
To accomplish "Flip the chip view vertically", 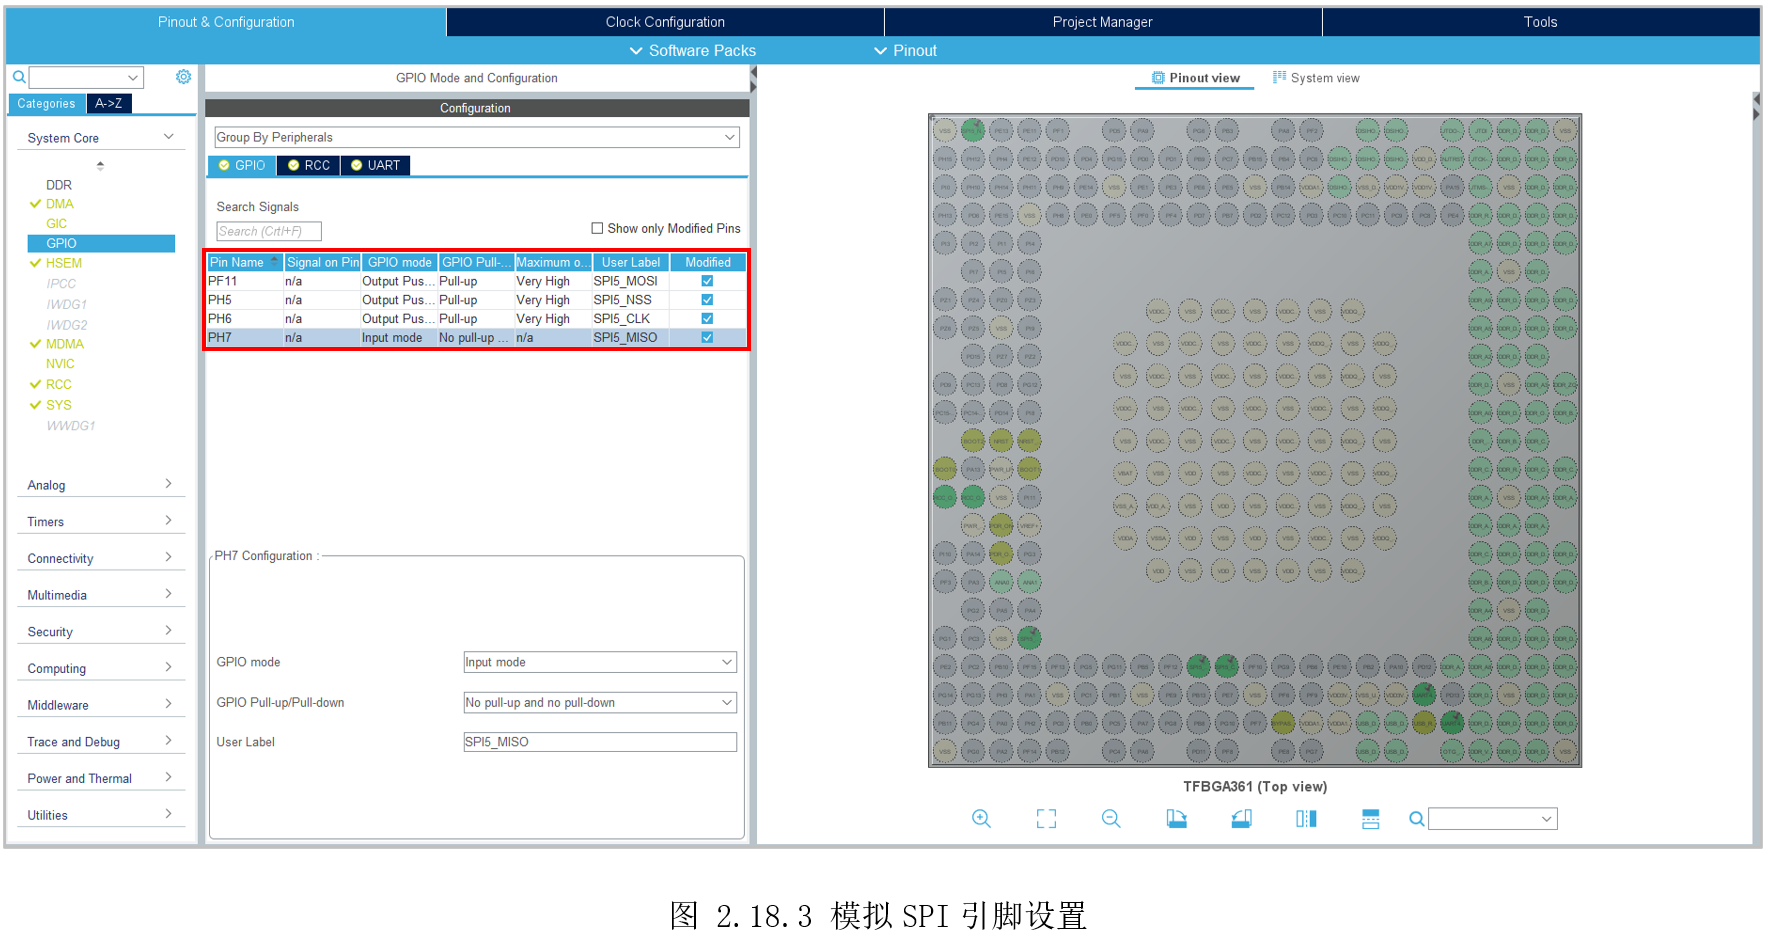I will (x=1370, y=819).
